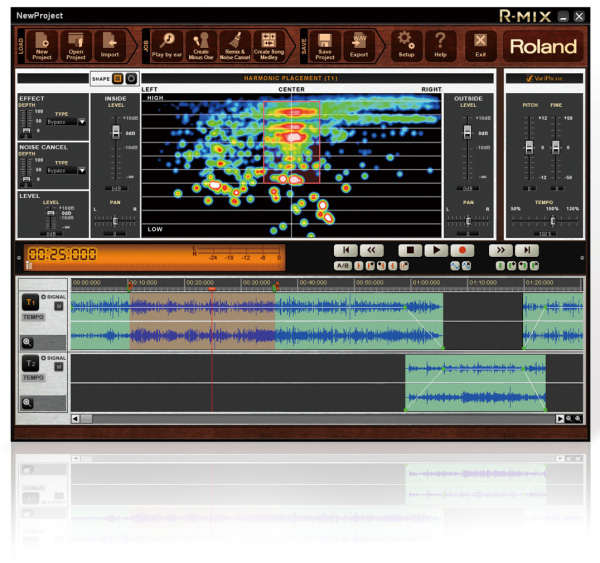Launch Create Minus One job
The height and width of the screenshot is (563, 600).
(x=201, y=46)
